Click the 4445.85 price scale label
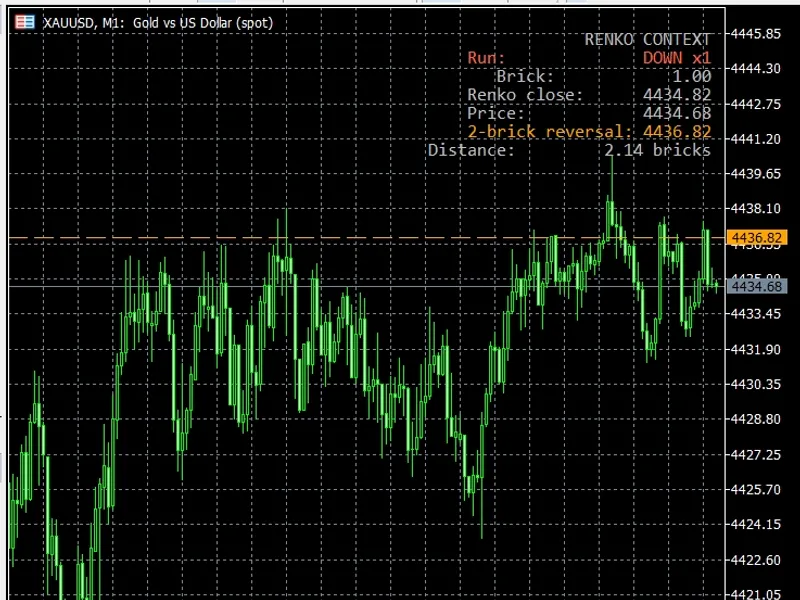800x600 pixels. [756, 34]
